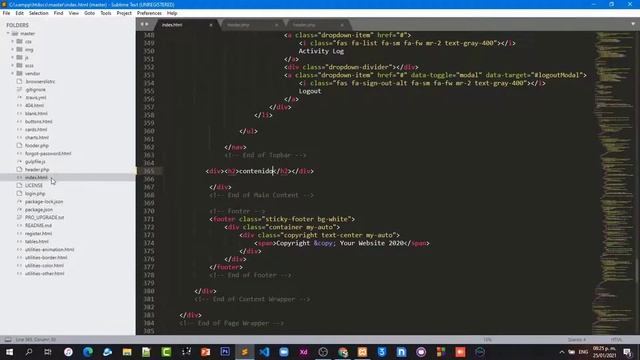Open the Goto menu
The width and height of the screenshot is (640, 360).
89,13
